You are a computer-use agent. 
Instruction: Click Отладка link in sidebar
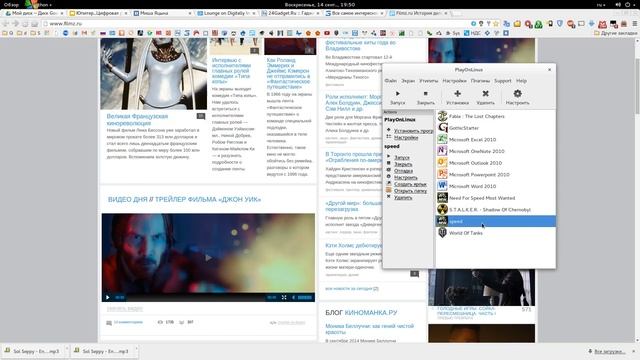click(403, 171)
